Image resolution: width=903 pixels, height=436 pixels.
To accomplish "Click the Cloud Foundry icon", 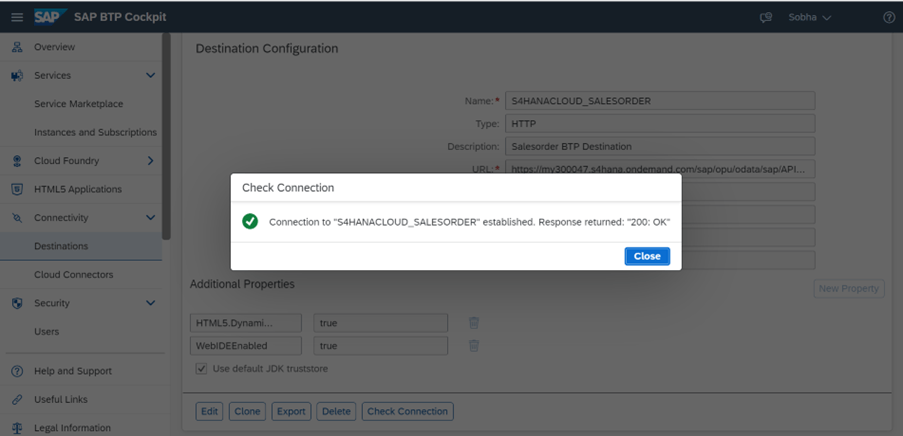I will (x=17, y=161).
